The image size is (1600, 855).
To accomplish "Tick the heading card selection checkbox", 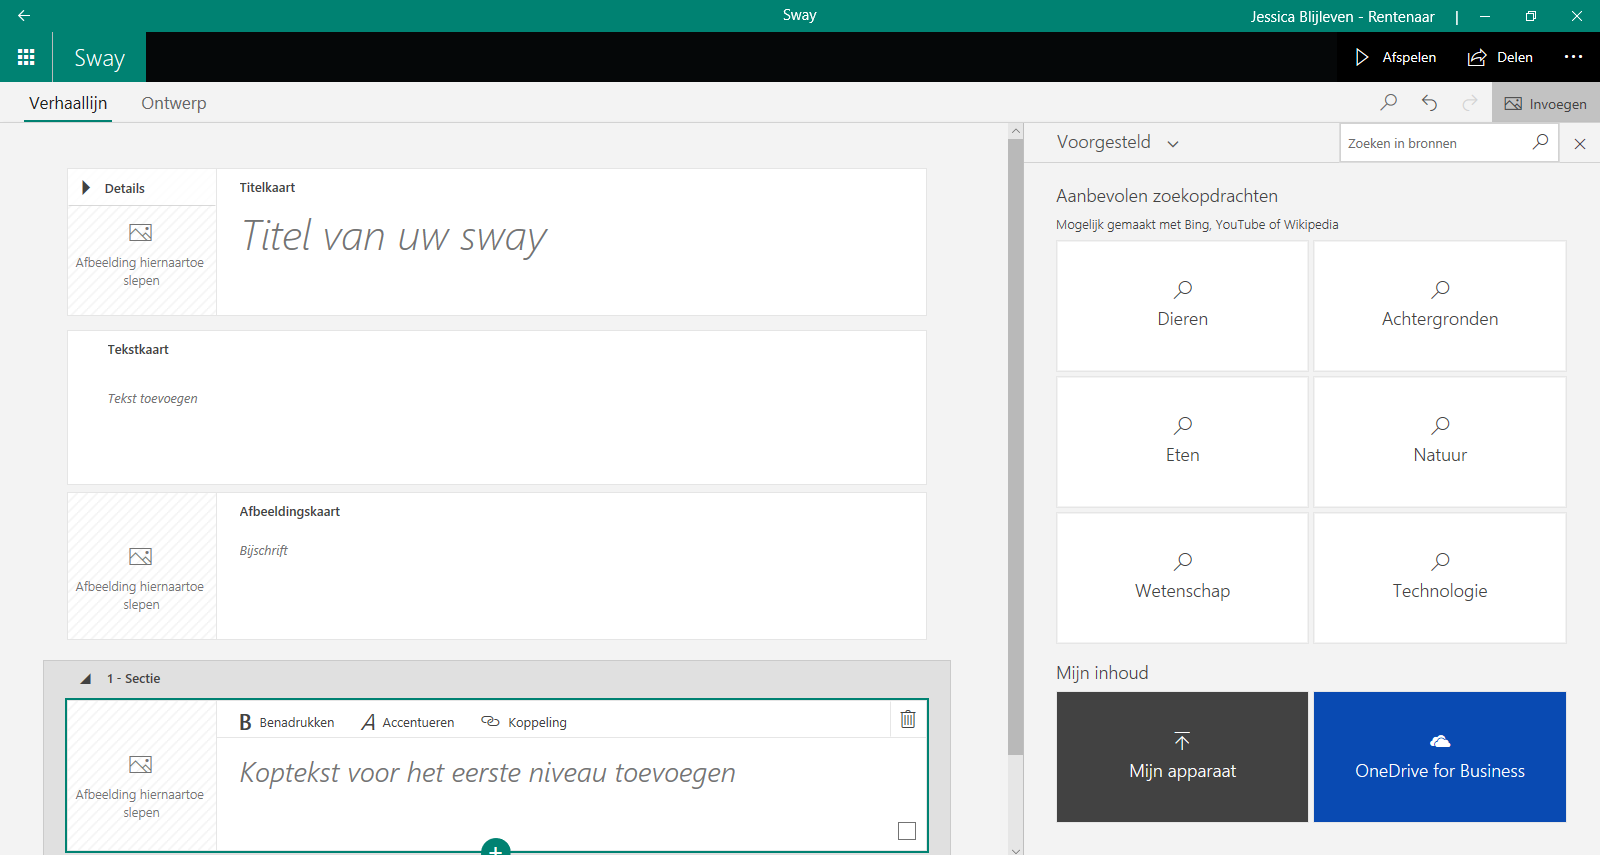I will coord(907,831).
